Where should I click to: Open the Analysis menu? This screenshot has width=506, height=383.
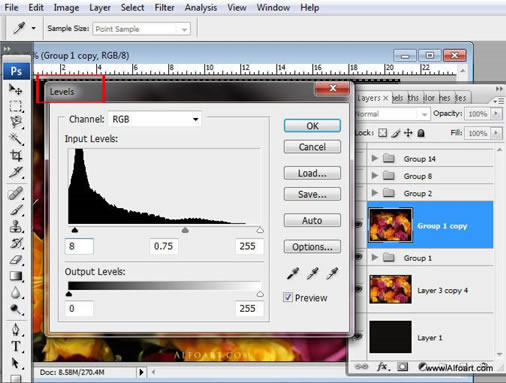pyautogui.click(x=201, y=7)
